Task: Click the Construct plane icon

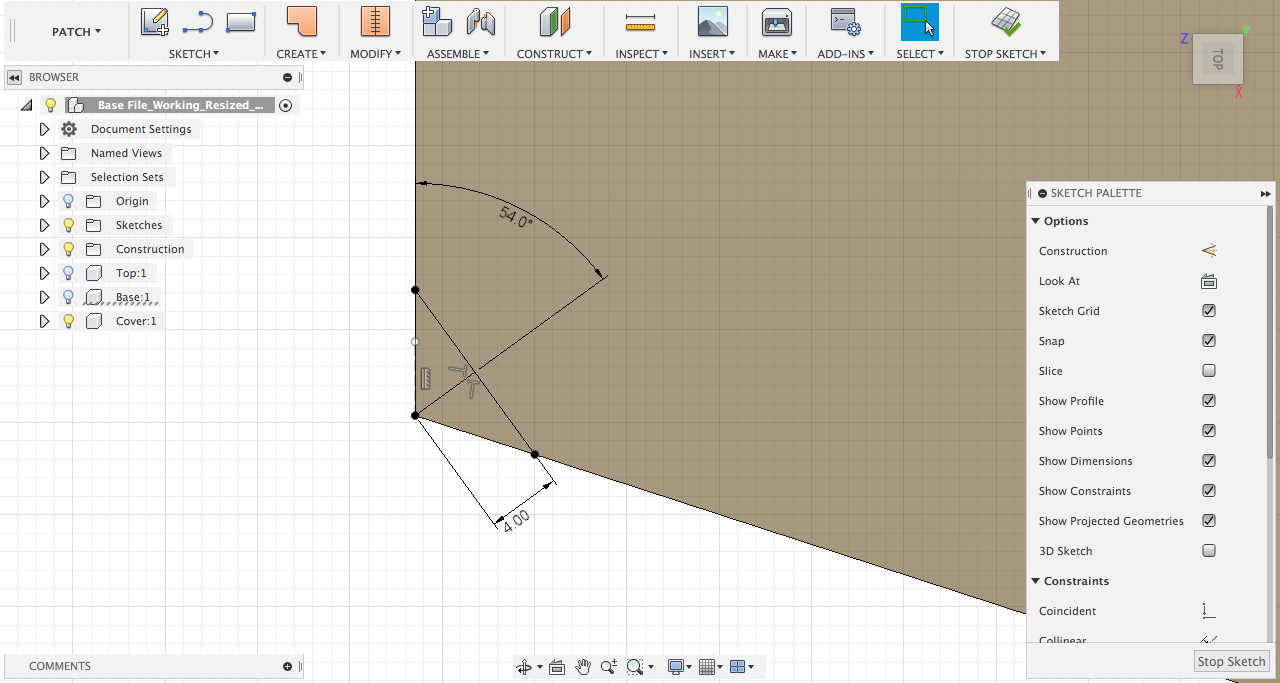Action: click(x=554, y=21)
